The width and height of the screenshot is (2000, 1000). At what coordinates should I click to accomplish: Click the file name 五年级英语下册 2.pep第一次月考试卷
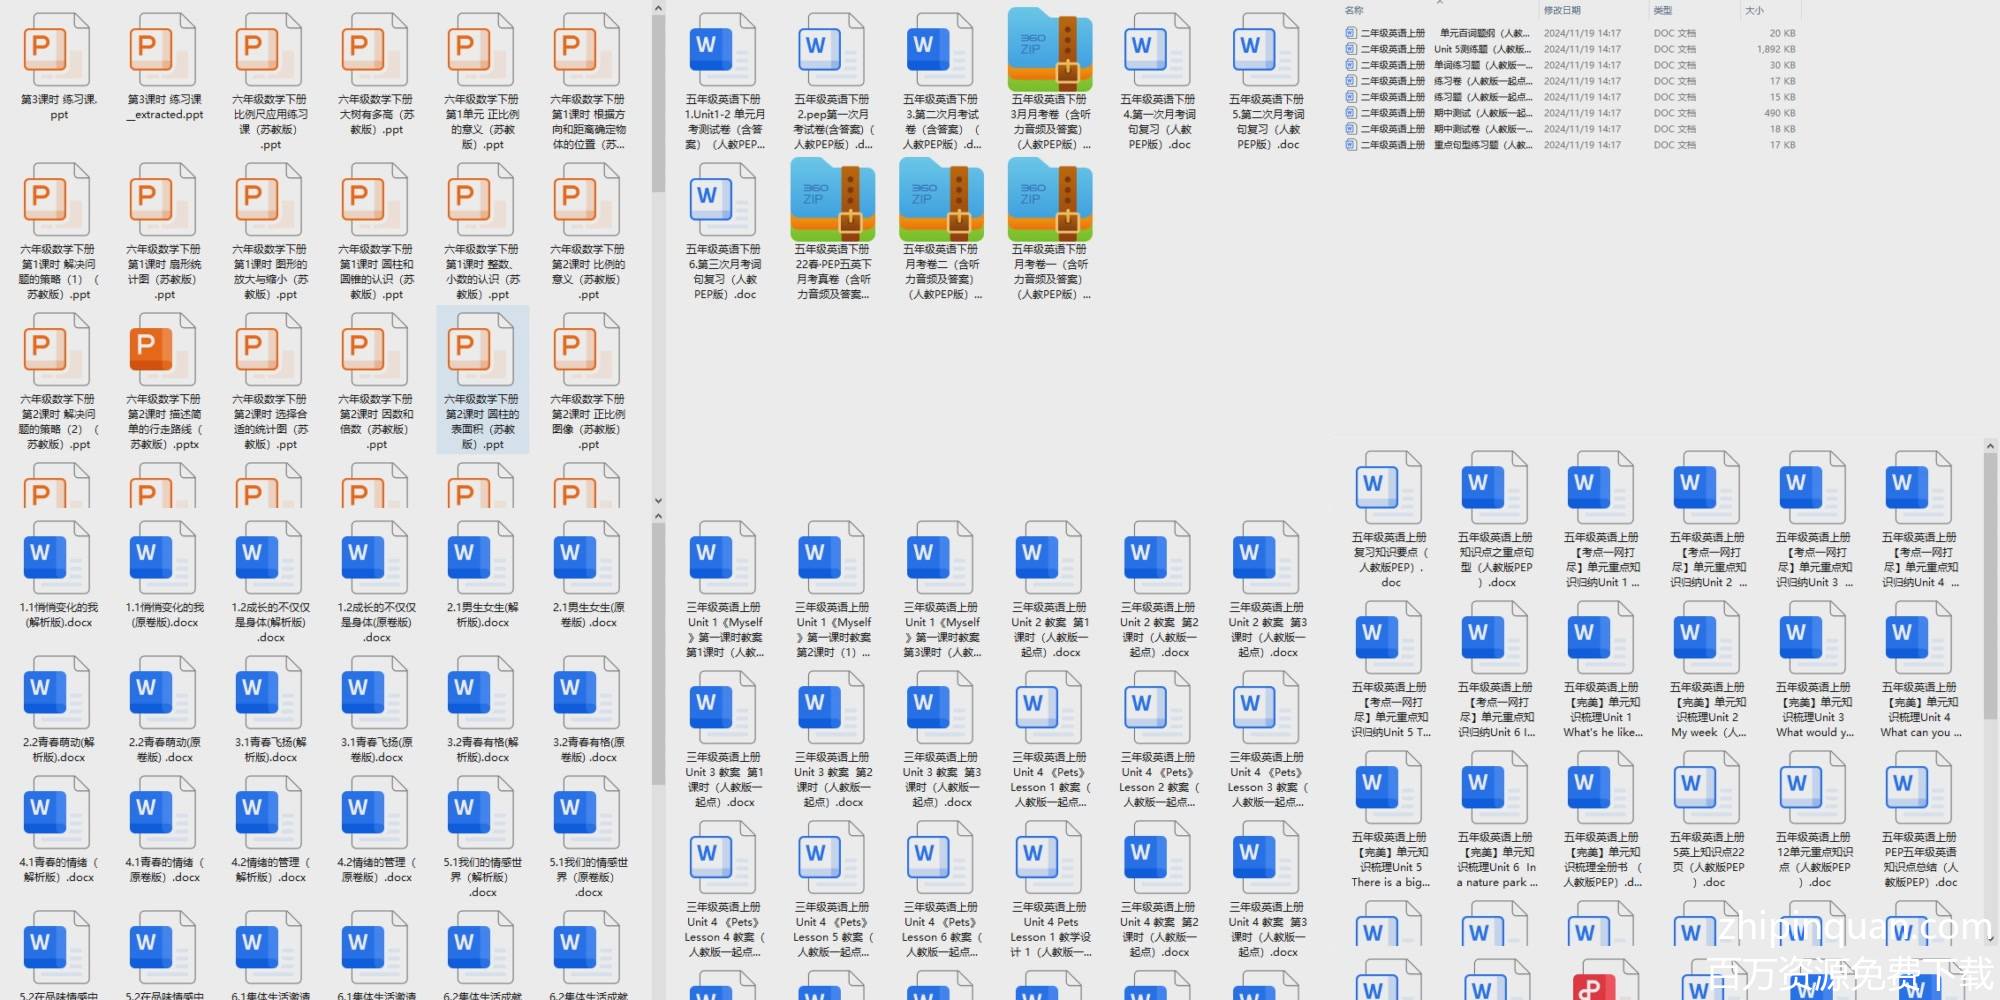pos(832,122)
